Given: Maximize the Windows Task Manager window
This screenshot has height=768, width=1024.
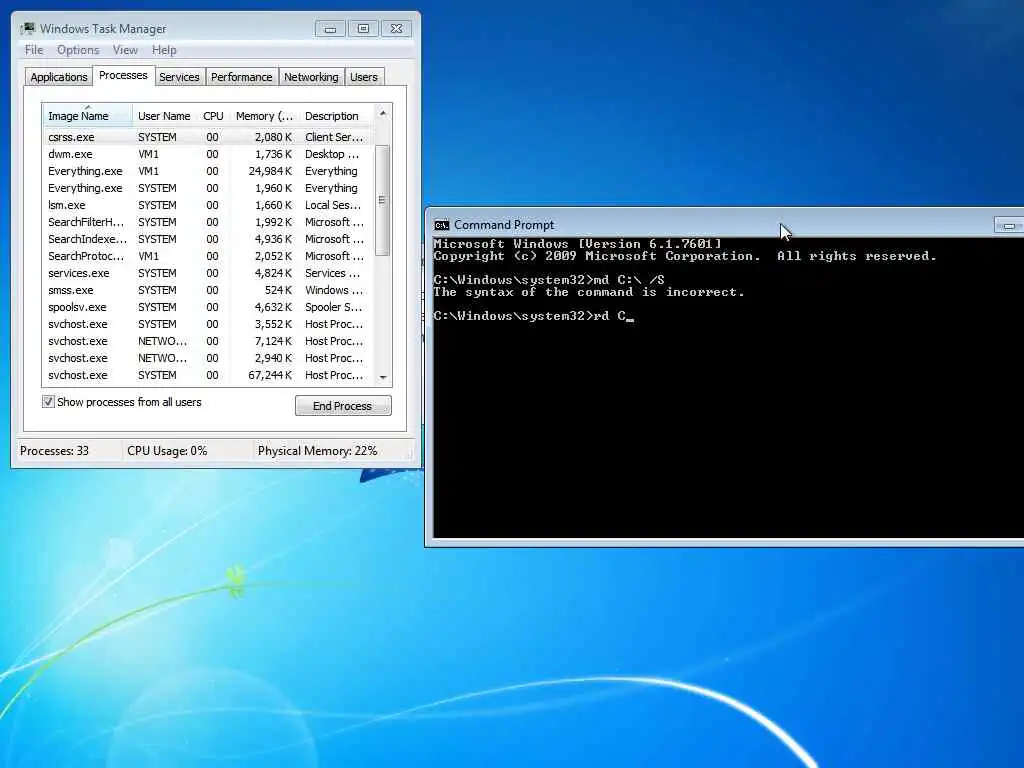Looking at the screenshot, I should coord(364,29).
